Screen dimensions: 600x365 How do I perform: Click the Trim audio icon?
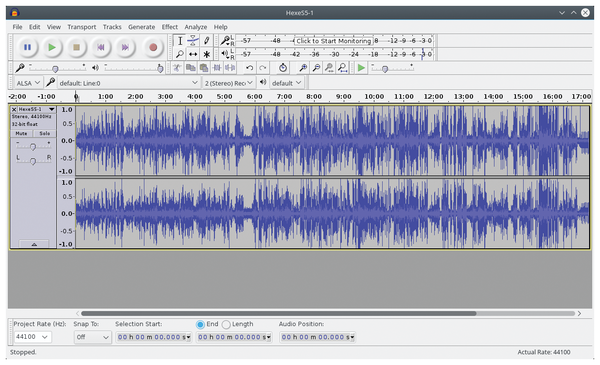pyautogui.click(x=217, y=68)
